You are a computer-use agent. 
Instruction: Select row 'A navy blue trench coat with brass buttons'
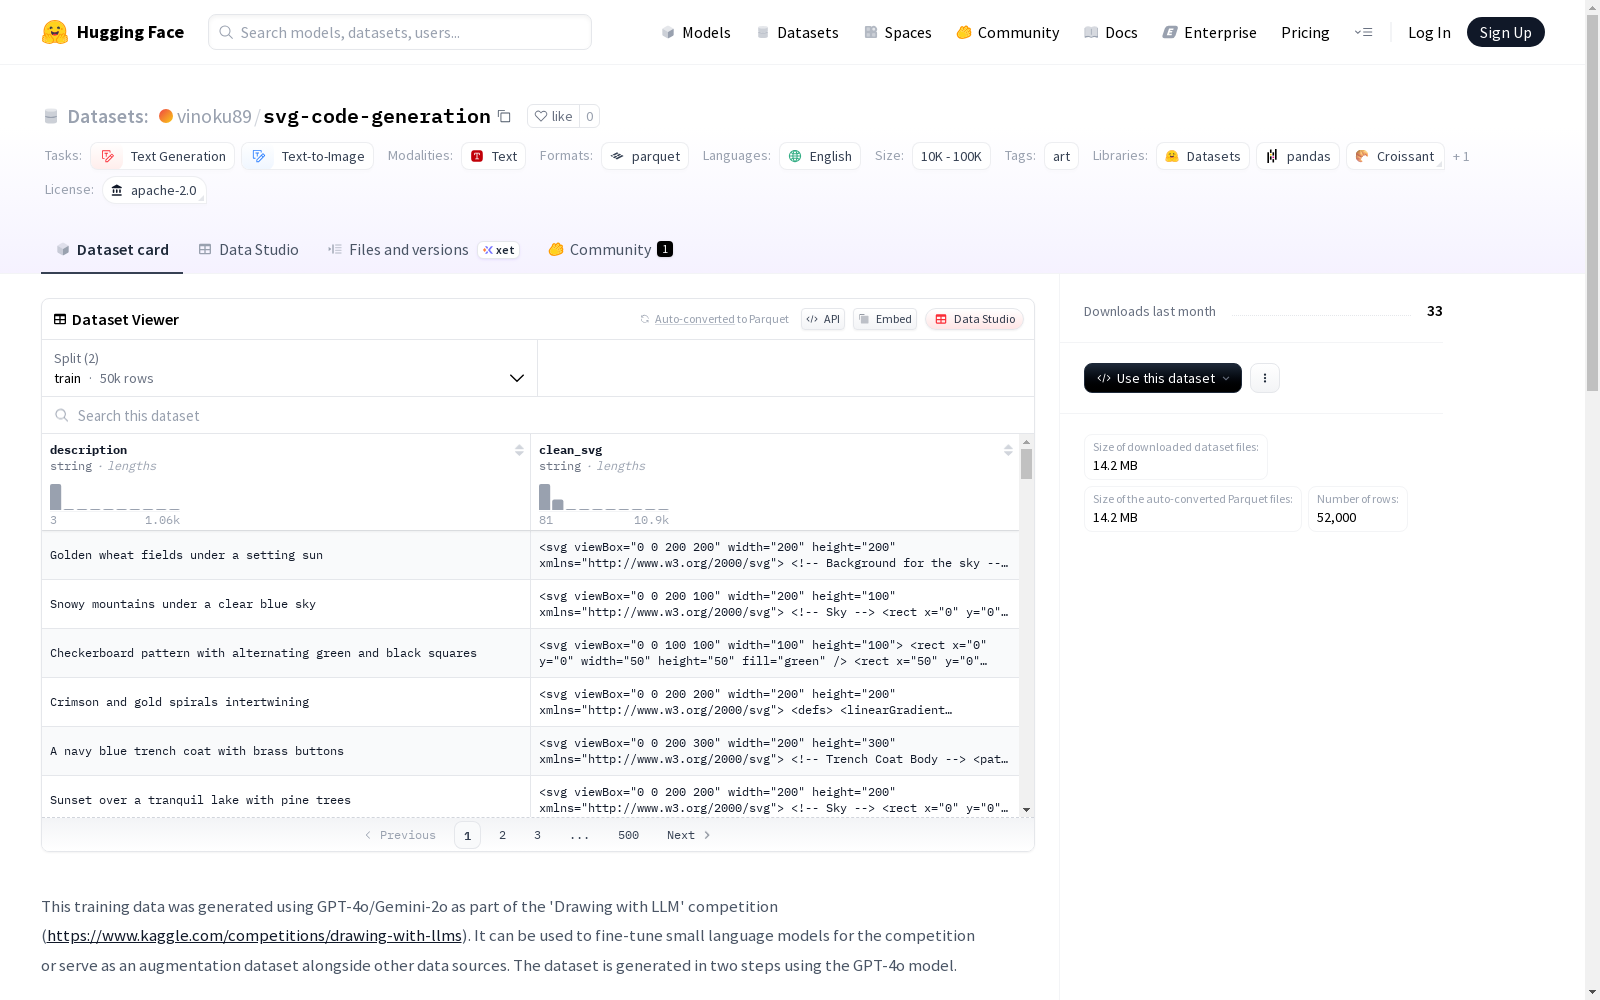tap(530, 751)
